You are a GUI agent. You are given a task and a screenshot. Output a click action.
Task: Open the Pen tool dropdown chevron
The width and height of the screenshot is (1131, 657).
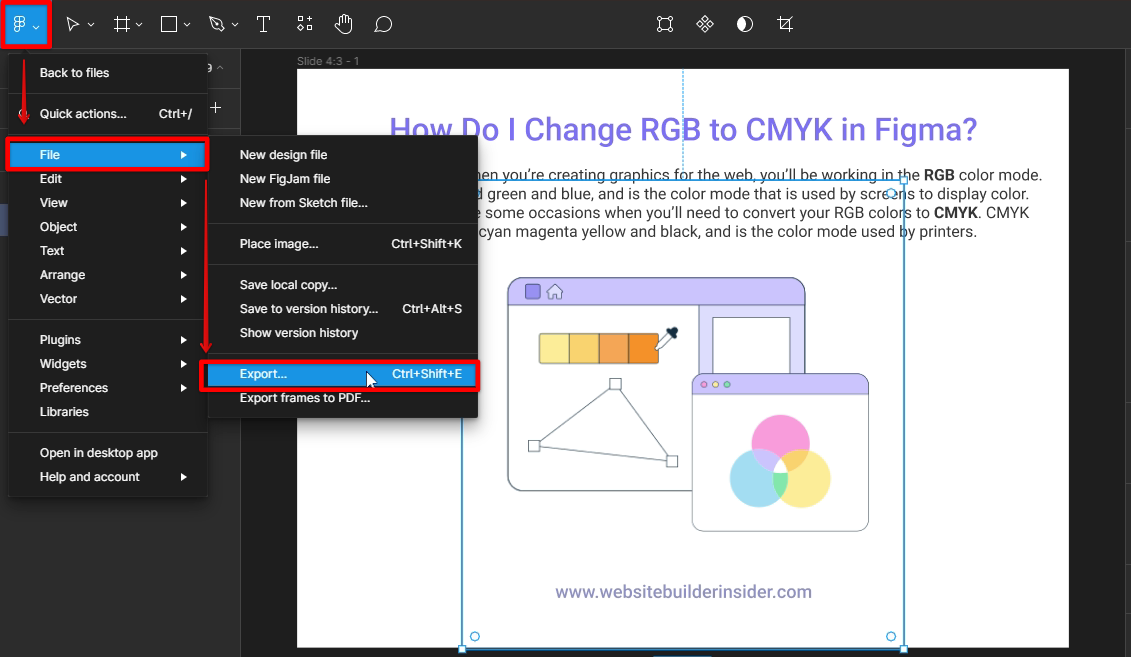pos(235,25)
